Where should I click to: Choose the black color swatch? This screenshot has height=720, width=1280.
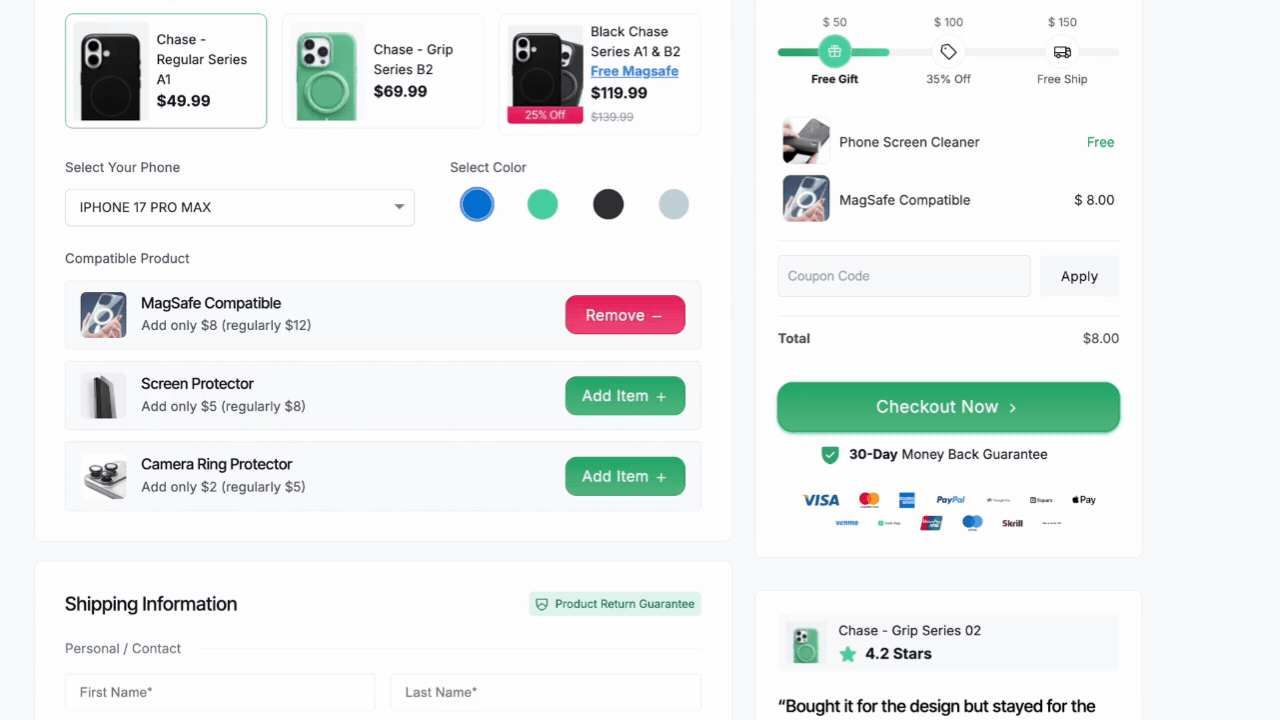coord(608,205)
